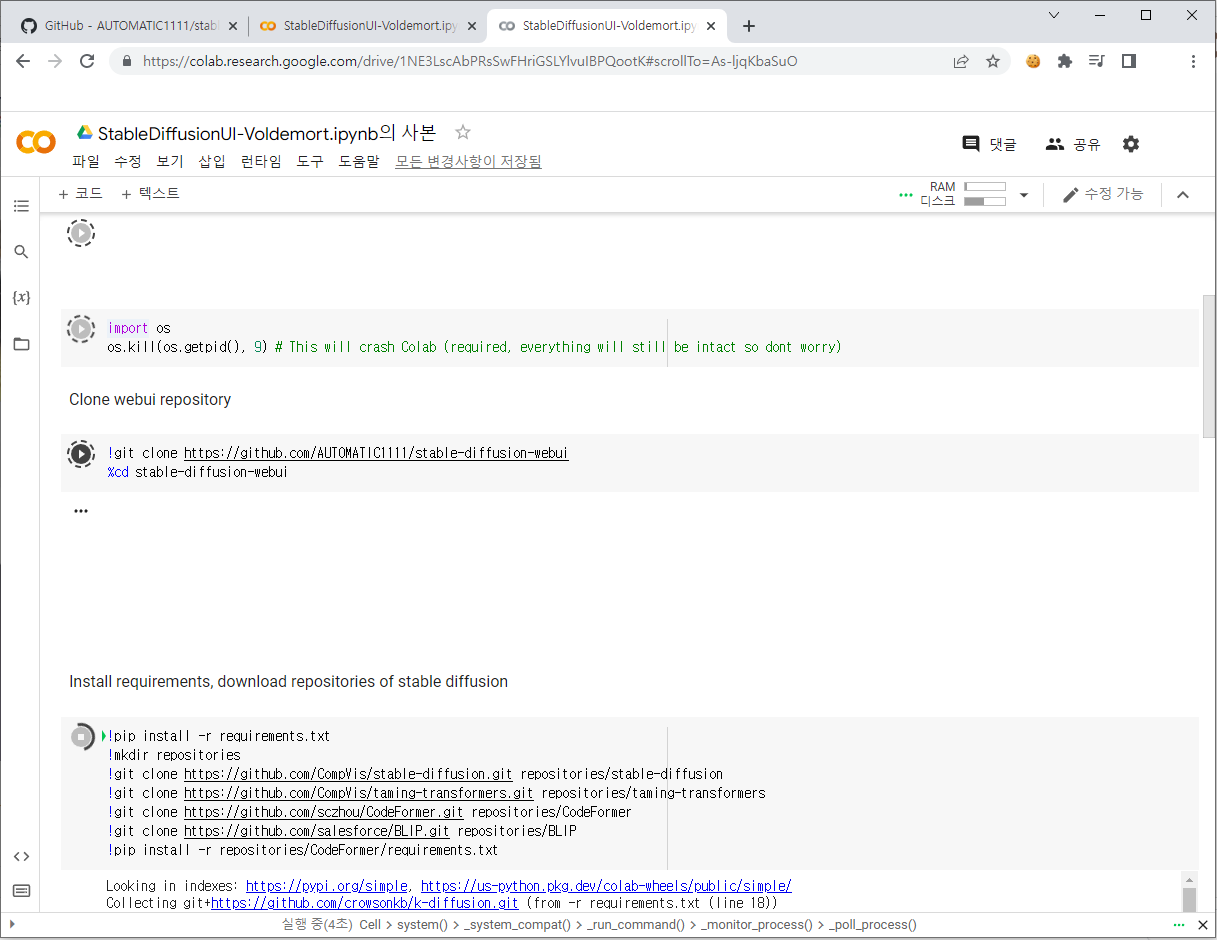Run the git clone stable-diffusion-webui cell

[x=80, y=453]
